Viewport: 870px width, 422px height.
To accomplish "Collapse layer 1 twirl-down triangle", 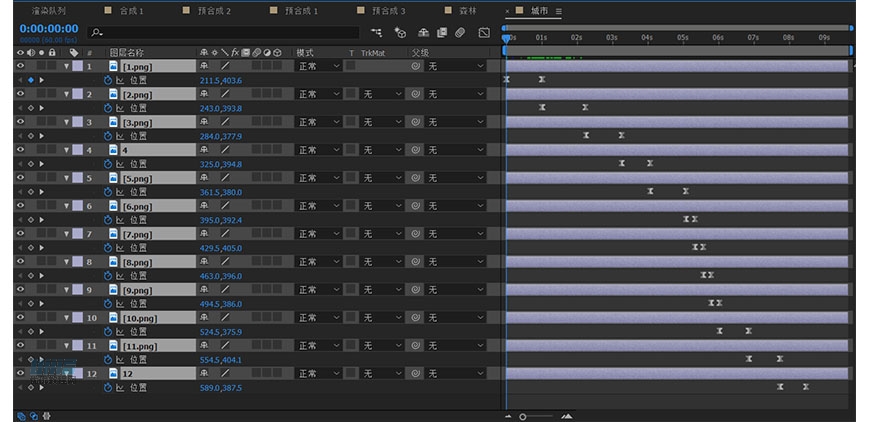I will [x=67, y=66].
